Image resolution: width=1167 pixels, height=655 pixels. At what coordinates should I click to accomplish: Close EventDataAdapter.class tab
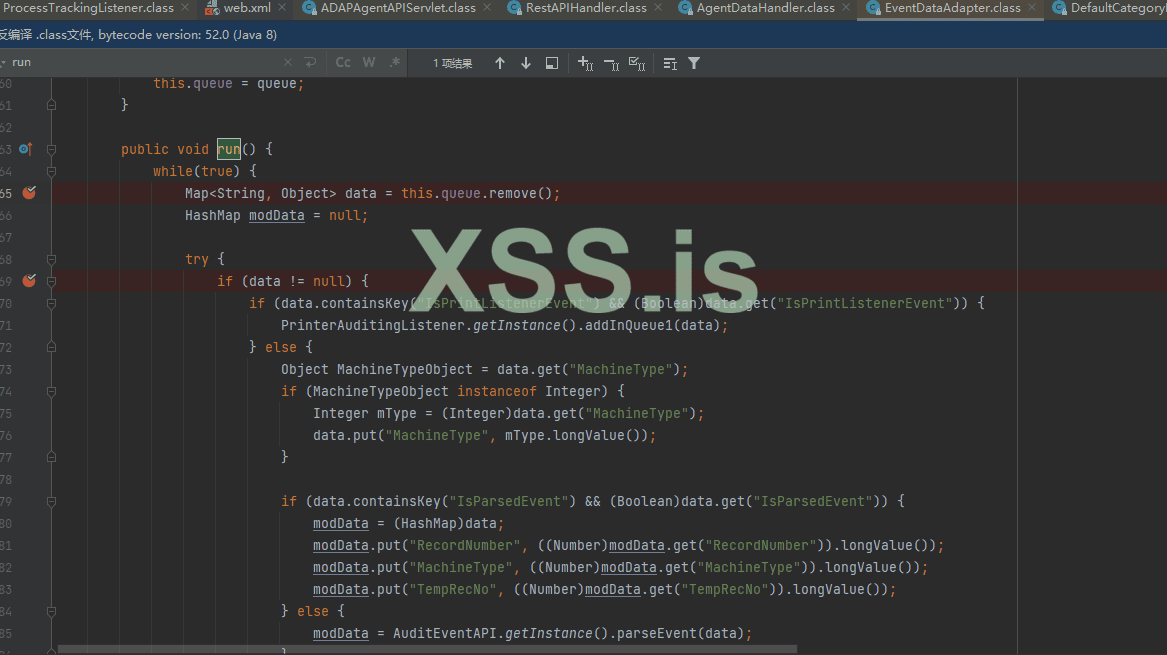click(1032, 7)
